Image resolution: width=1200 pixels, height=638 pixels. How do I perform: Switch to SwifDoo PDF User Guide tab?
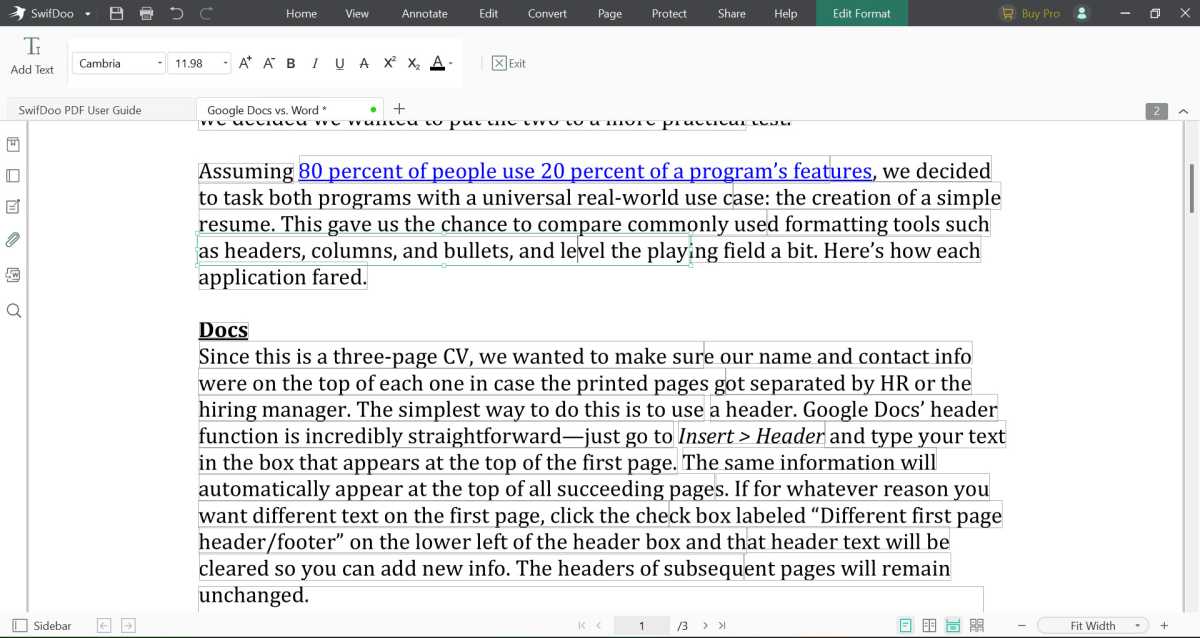click(x=98, y=110)
